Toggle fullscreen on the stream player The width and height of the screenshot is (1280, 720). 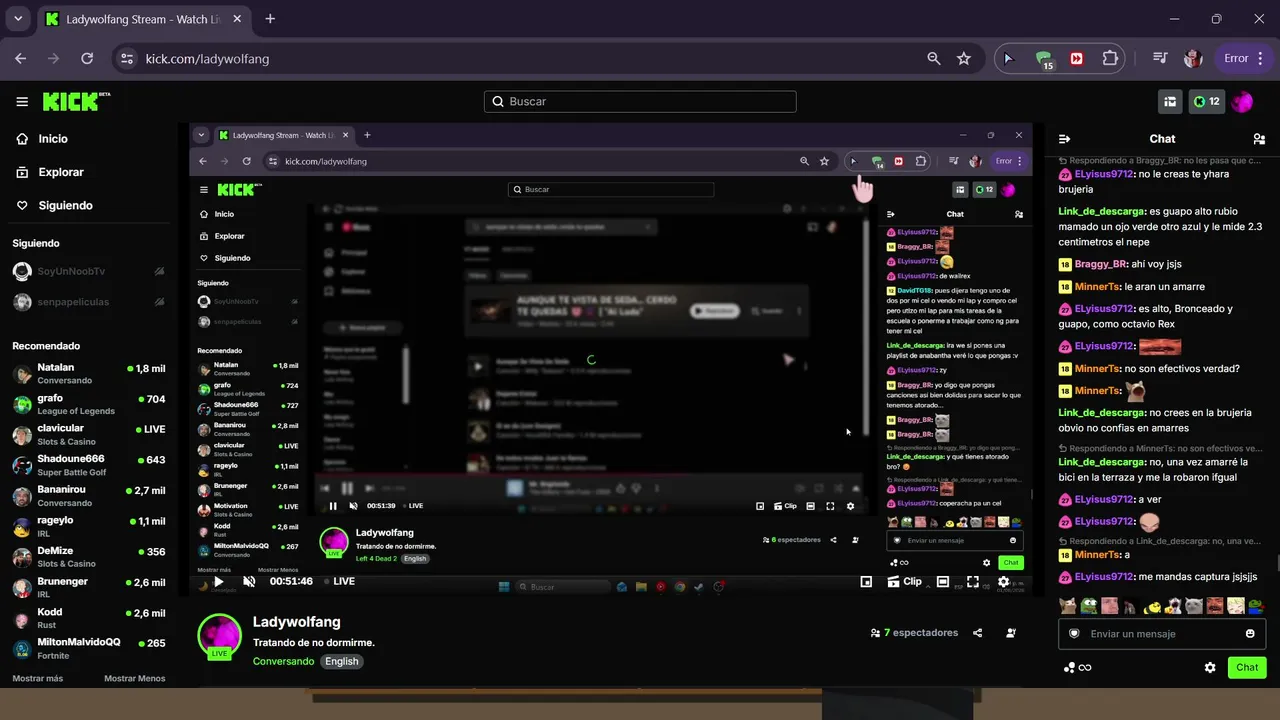pos(972,581)
